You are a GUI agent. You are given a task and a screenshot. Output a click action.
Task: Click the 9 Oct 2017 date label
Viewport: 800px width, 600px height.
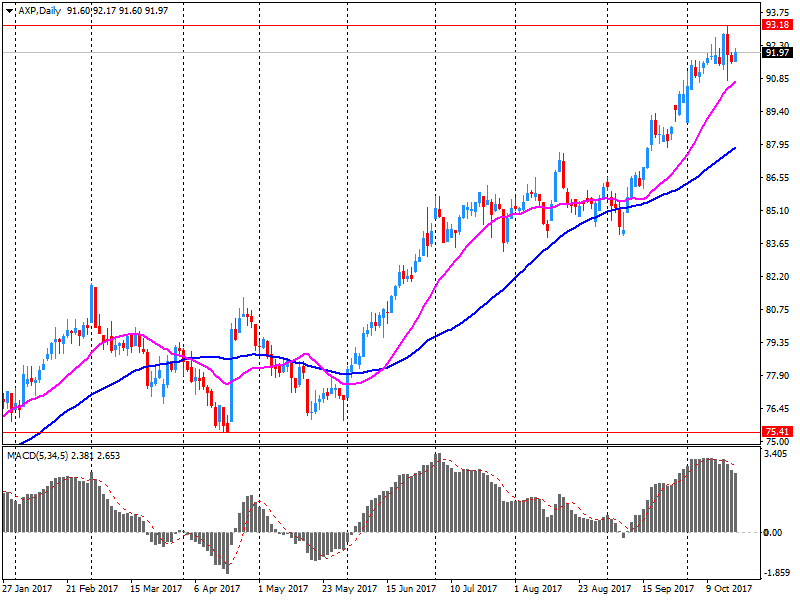click(730, 589)
